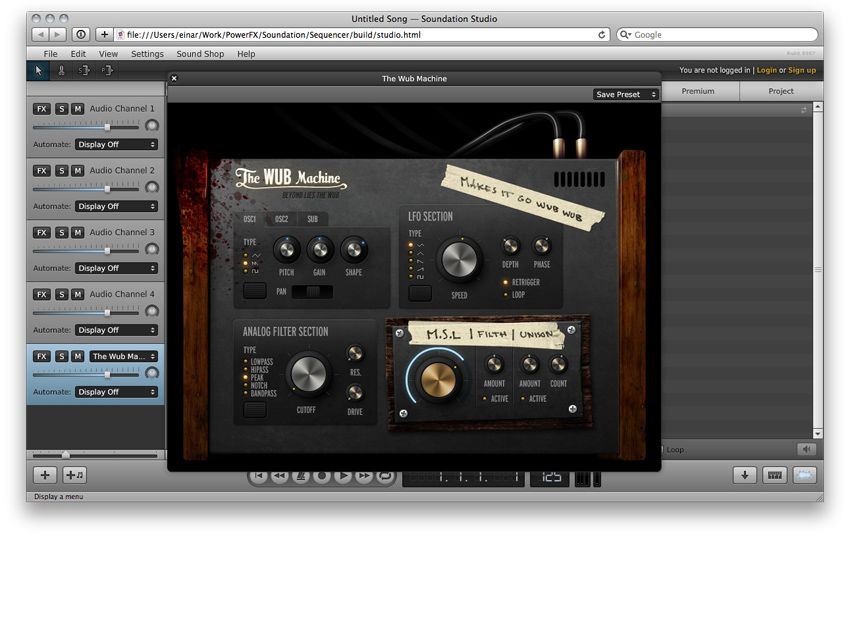Select the P tool in toolbar
Screen dimensions: 850x638
click(x=107, y=70)
